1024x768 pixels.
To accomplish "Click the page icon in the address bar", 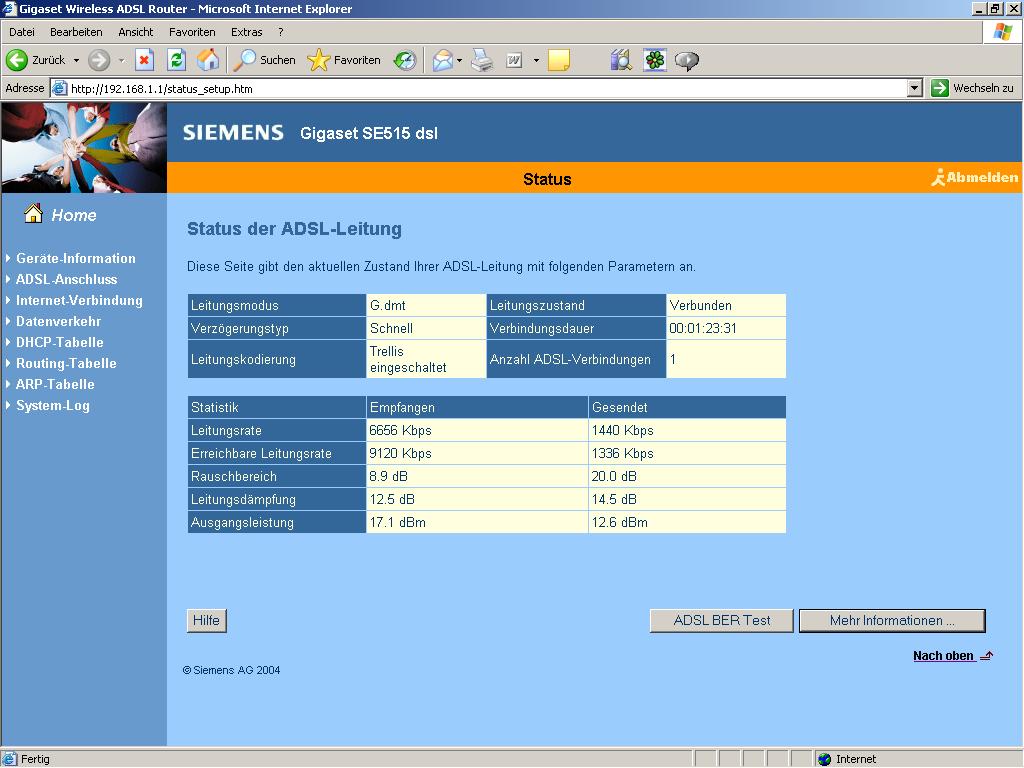I will tap(59, 88).
